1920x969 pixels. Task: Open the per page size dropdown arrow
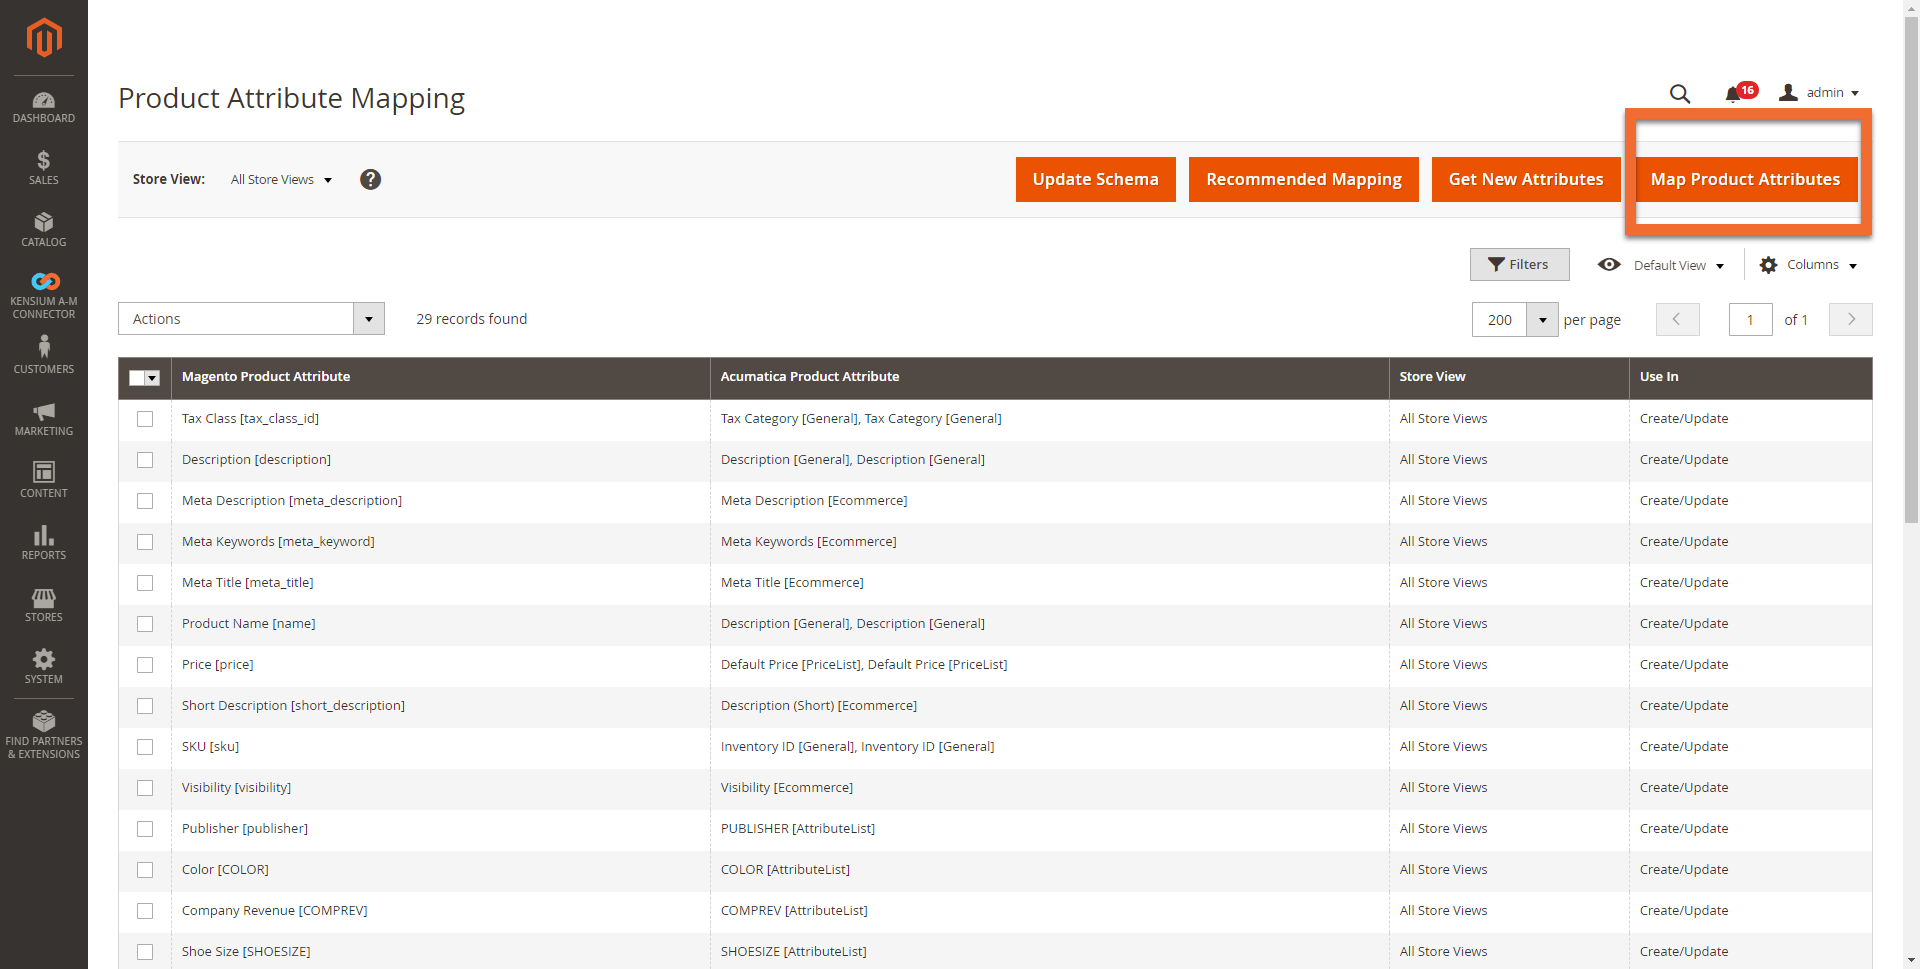(1542, 320)
